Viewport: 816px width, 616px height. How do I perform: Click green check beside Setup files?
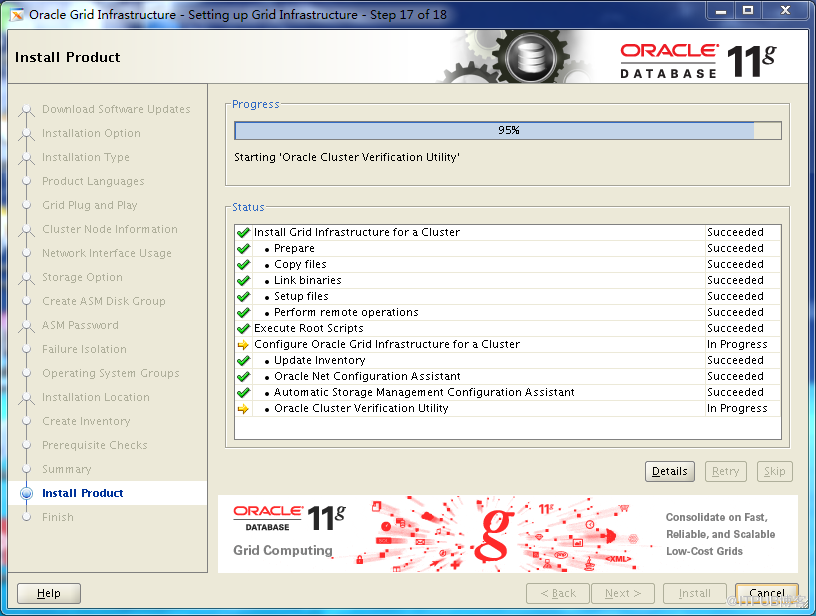pos(243,297)
